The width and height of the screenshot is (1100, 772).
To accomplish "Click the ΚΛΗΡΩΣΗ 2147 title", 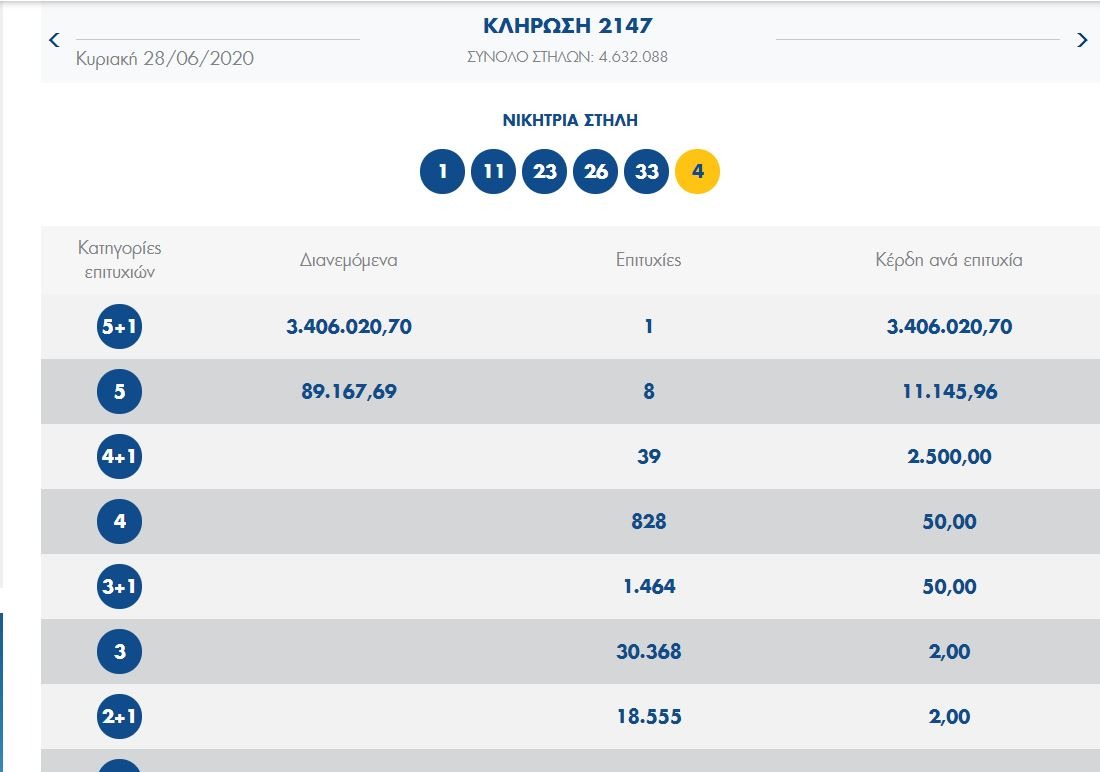I will pos(567,26).
